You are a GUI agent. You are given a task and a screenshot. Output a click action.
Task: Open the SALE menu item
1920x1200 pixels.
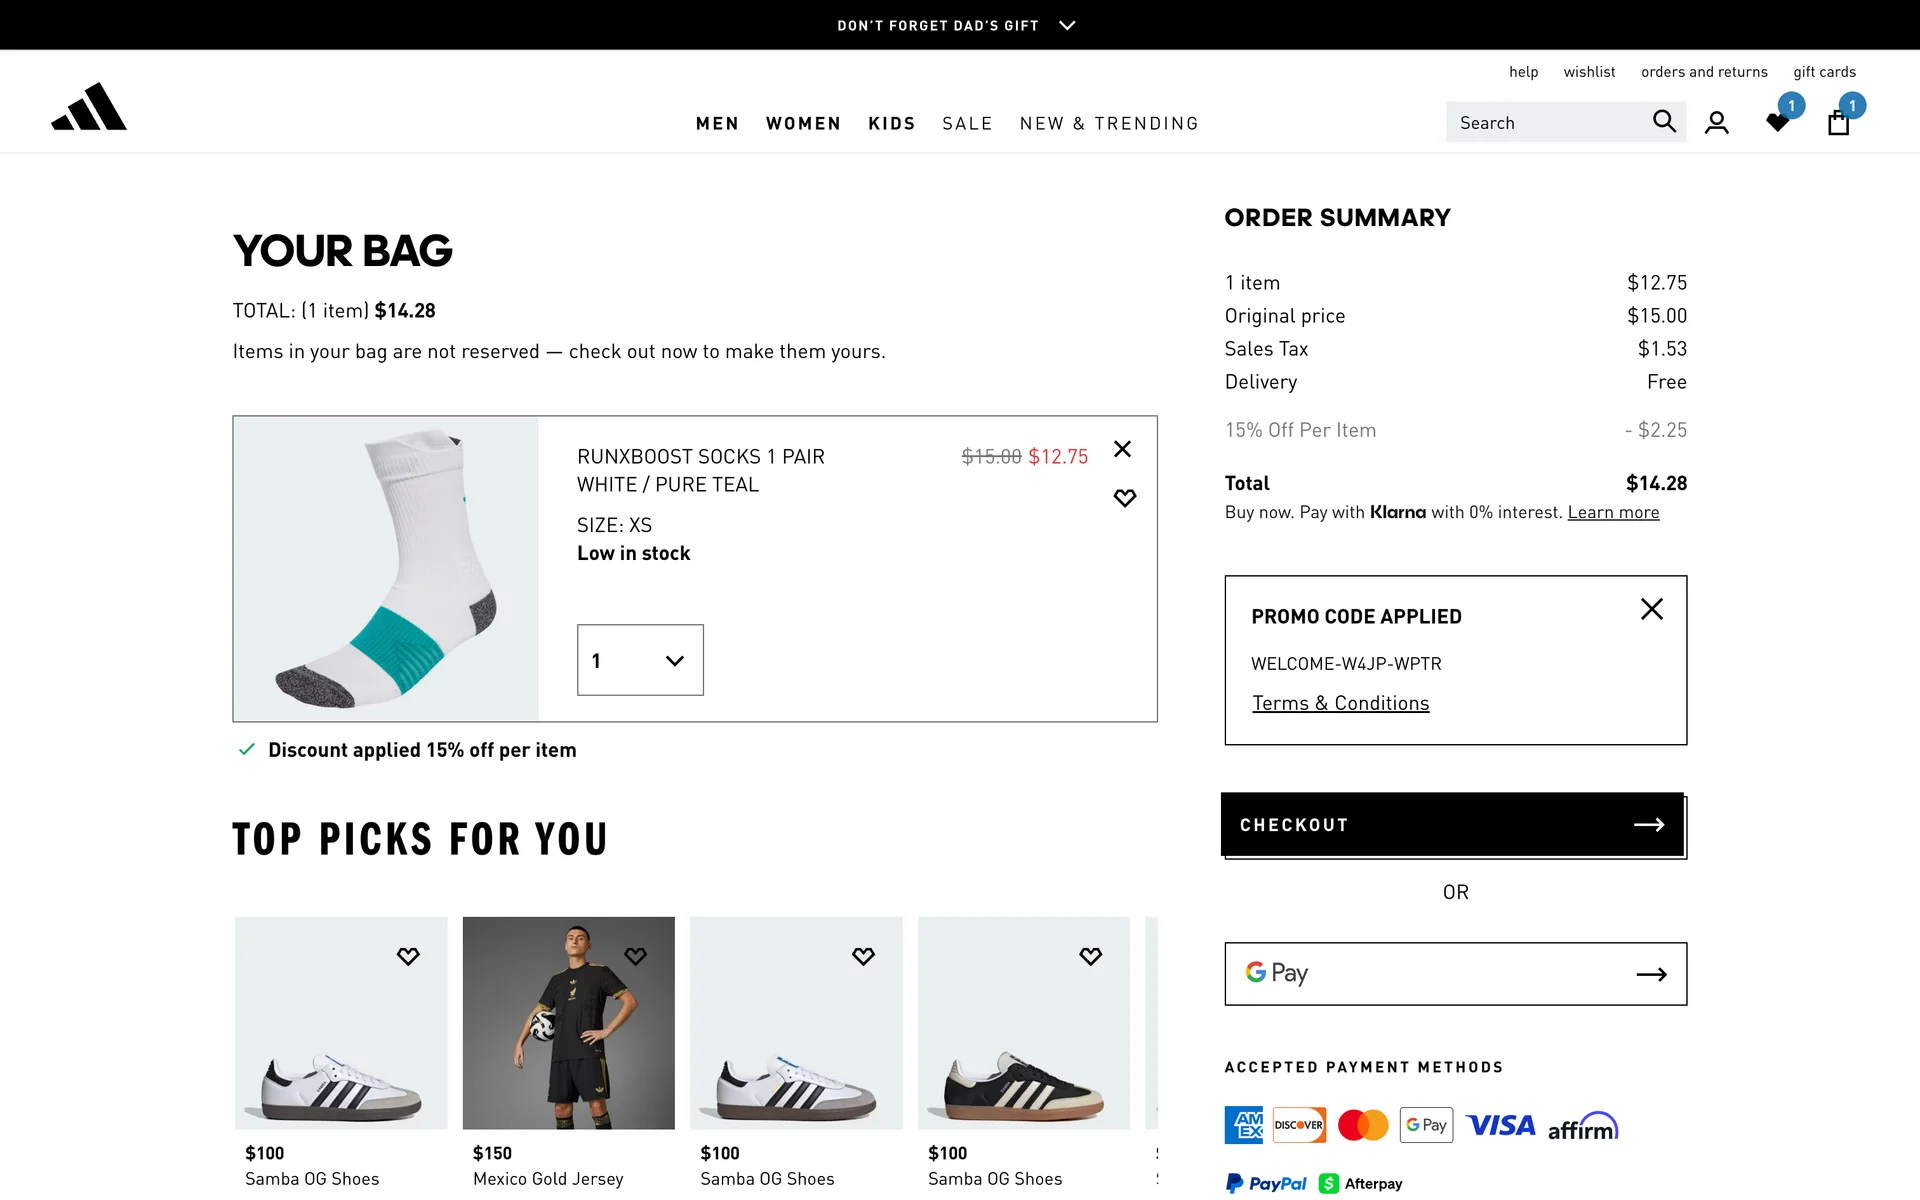[x=967, y=124]
